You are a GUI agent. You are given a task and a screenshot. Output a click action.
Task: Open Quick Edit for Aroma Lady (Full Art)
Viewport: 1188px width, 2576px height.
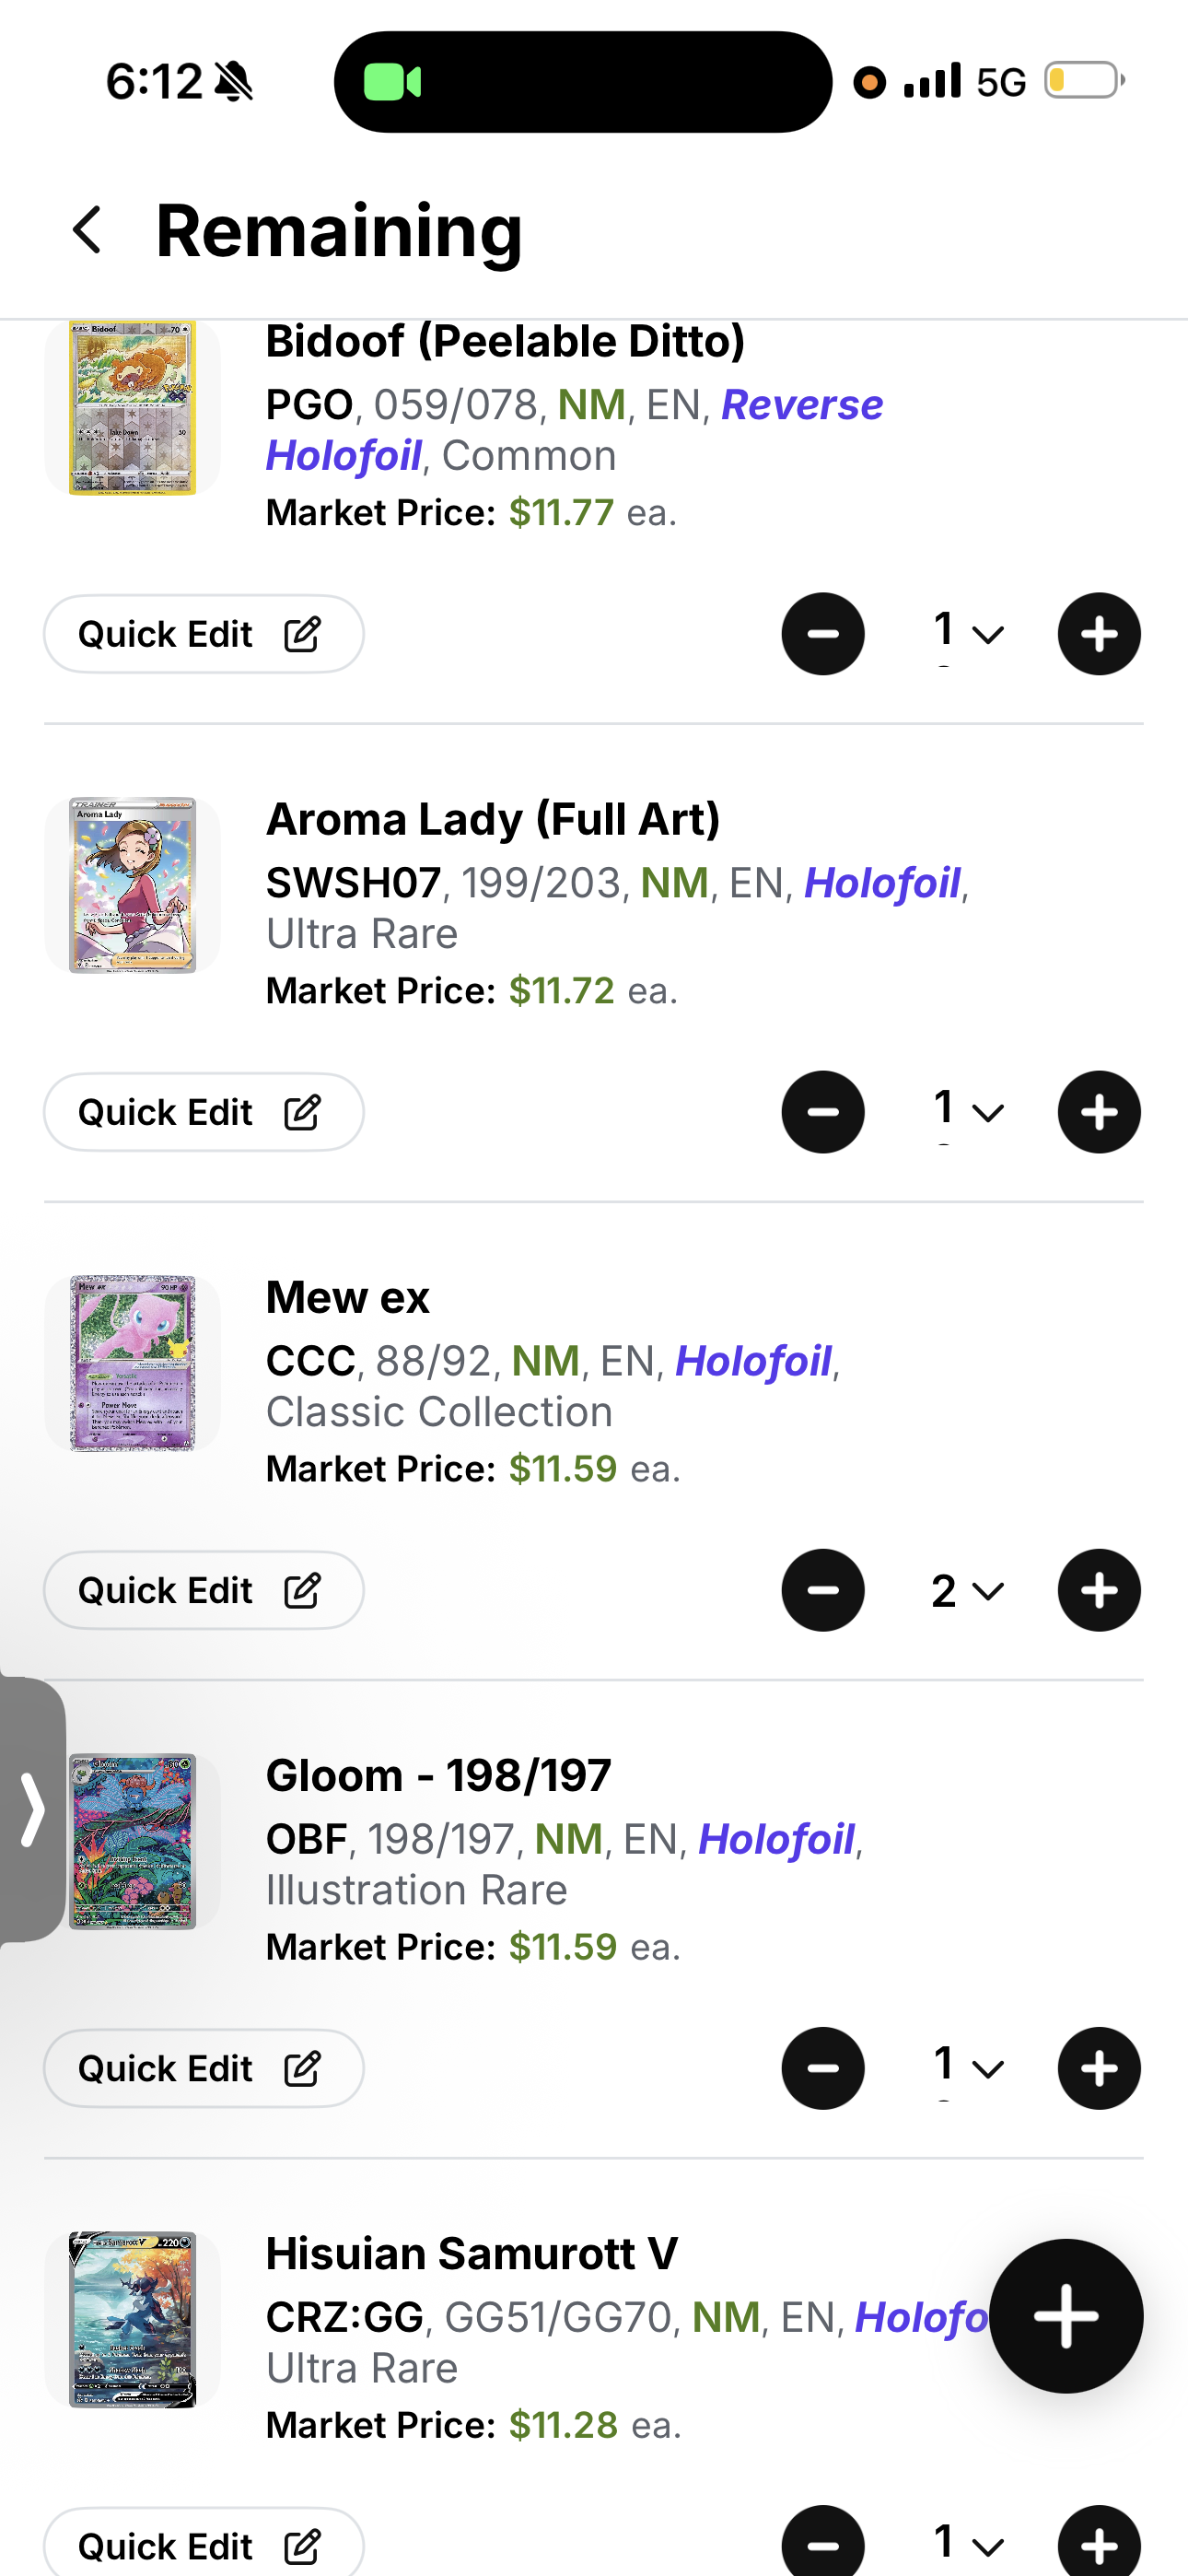coord(203,1112)
